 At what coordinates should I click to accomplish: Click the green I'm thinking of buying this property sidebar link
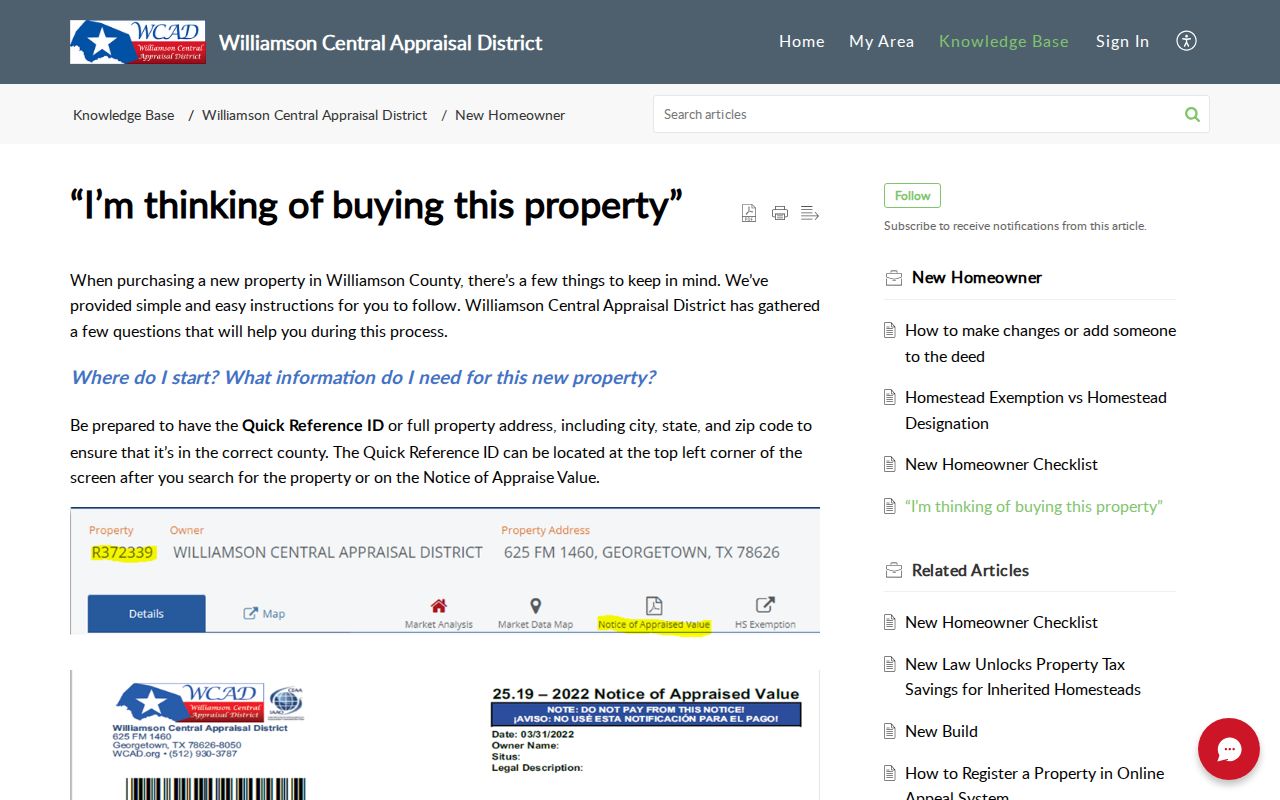1034,506
